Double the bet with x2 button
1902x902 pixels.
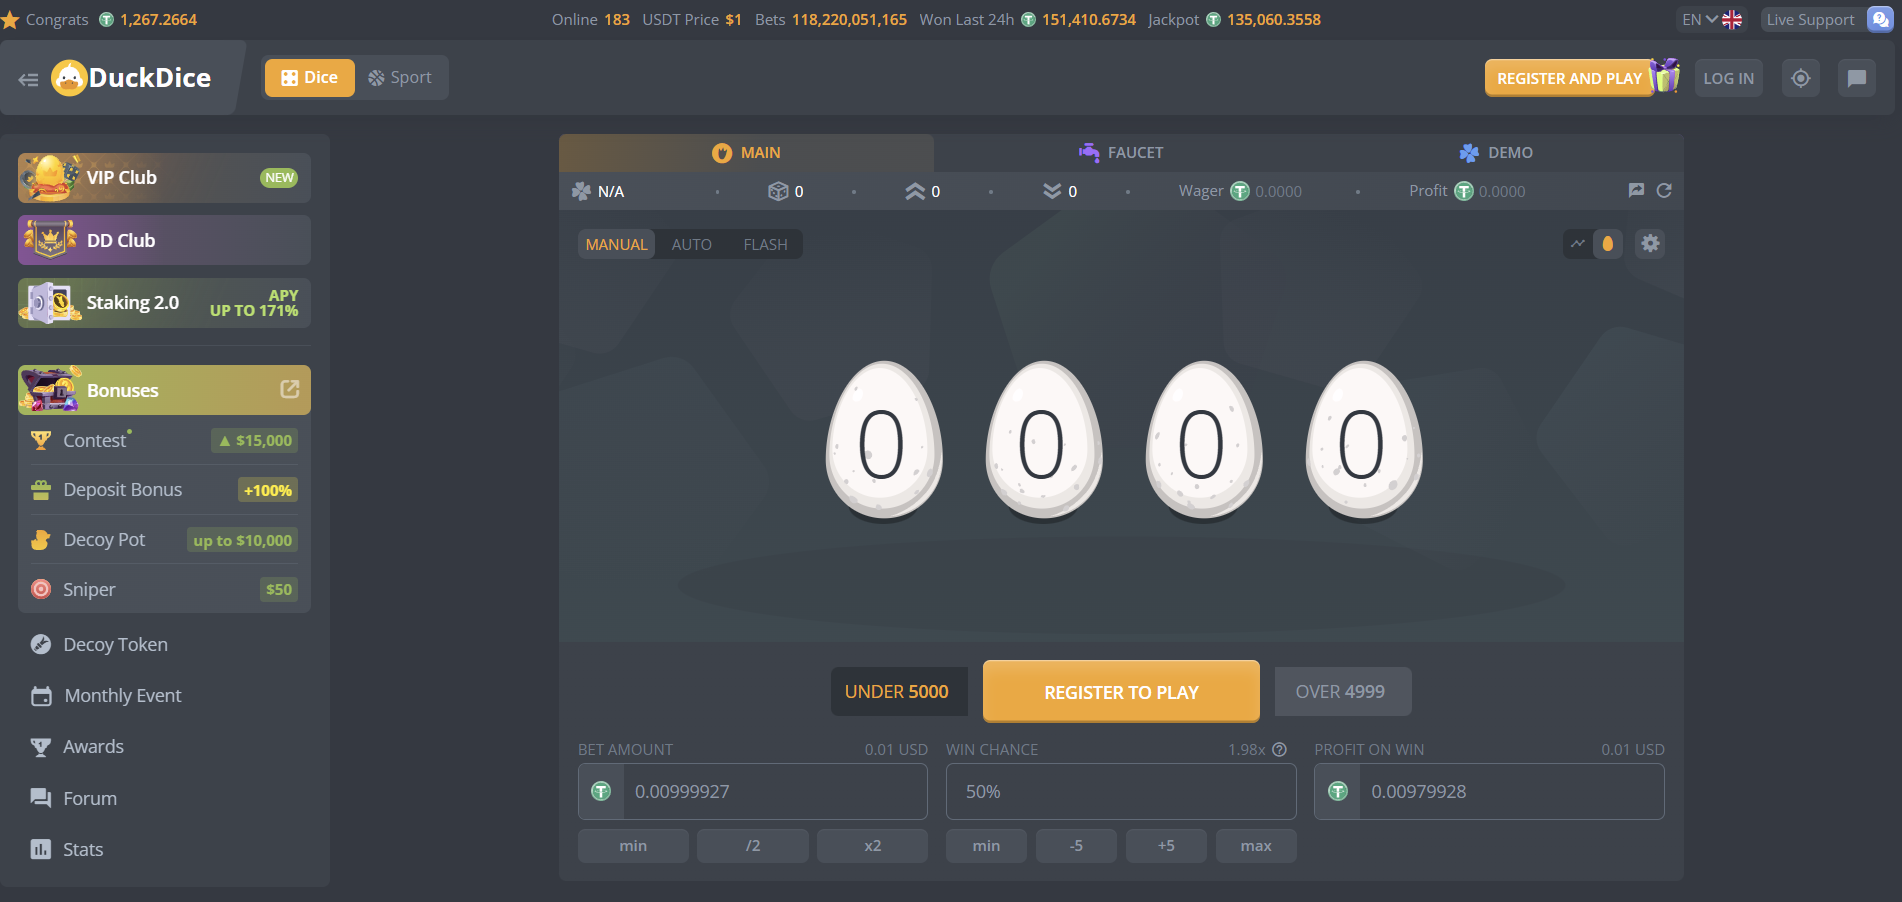coord(873,846)
